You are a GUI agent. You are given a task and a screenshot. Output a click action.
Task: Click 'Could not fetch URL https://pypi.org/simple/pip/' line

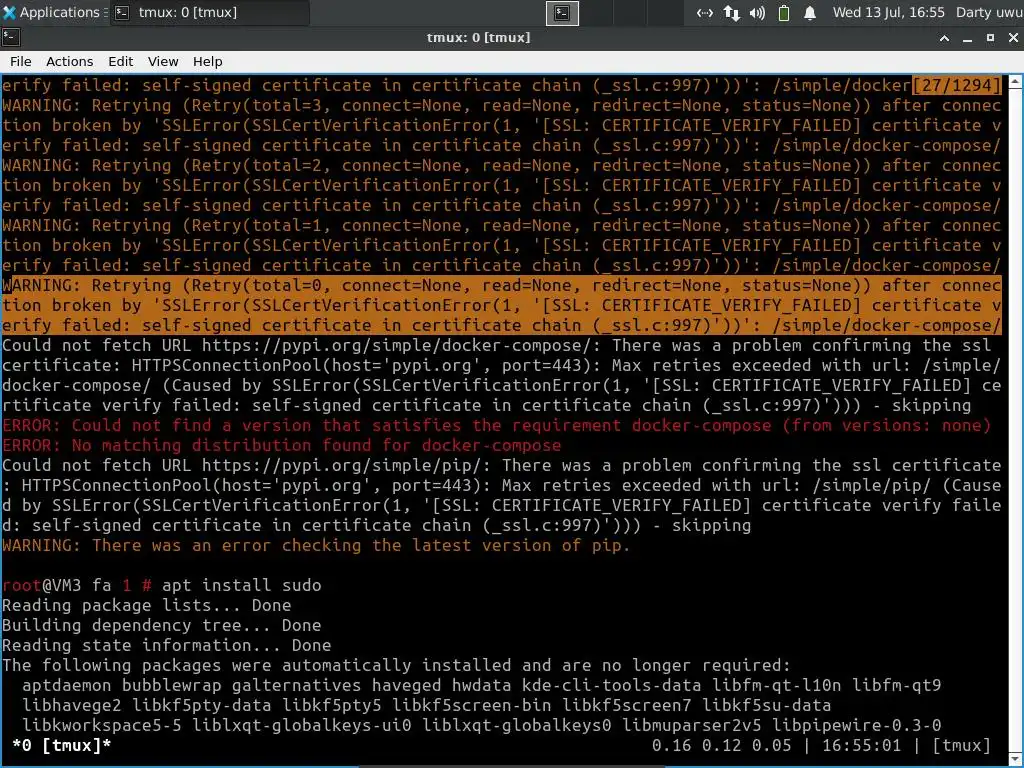tap(502, 465)
